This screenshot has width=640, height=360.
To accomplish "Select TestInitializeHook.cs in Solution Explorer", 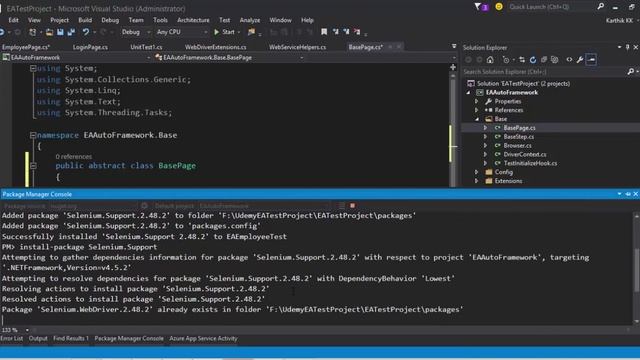I will click(x=530, y=163).
